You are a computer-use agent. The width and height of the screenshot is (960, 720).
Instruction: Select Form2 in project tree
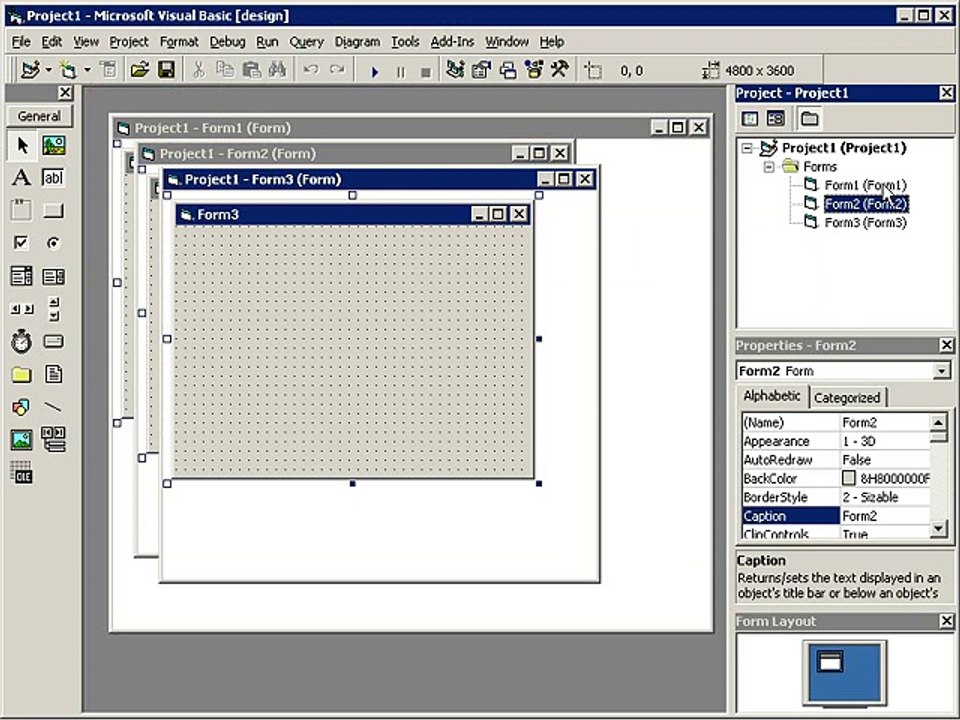click(x=866, y=204)
